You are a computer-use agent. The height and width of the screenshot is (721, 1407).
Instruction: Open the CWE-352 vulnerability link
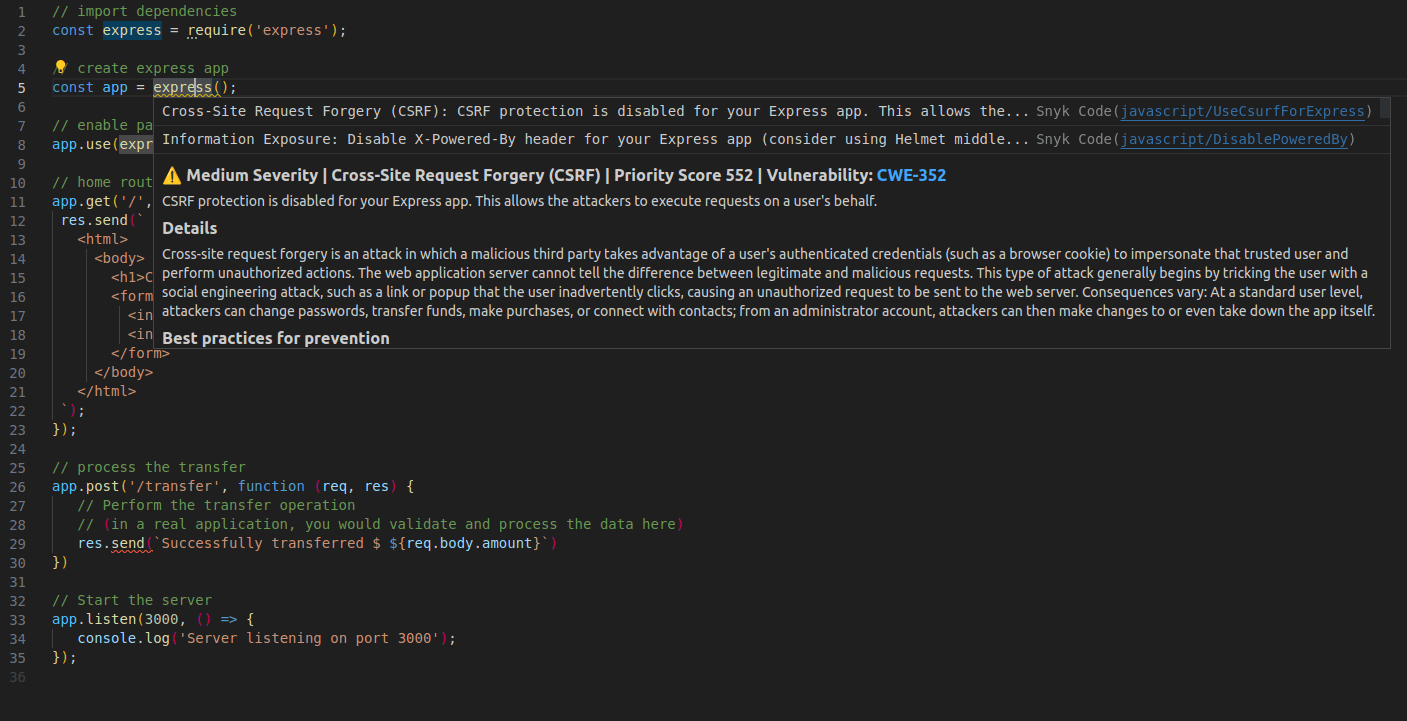(x=911, y=176)
